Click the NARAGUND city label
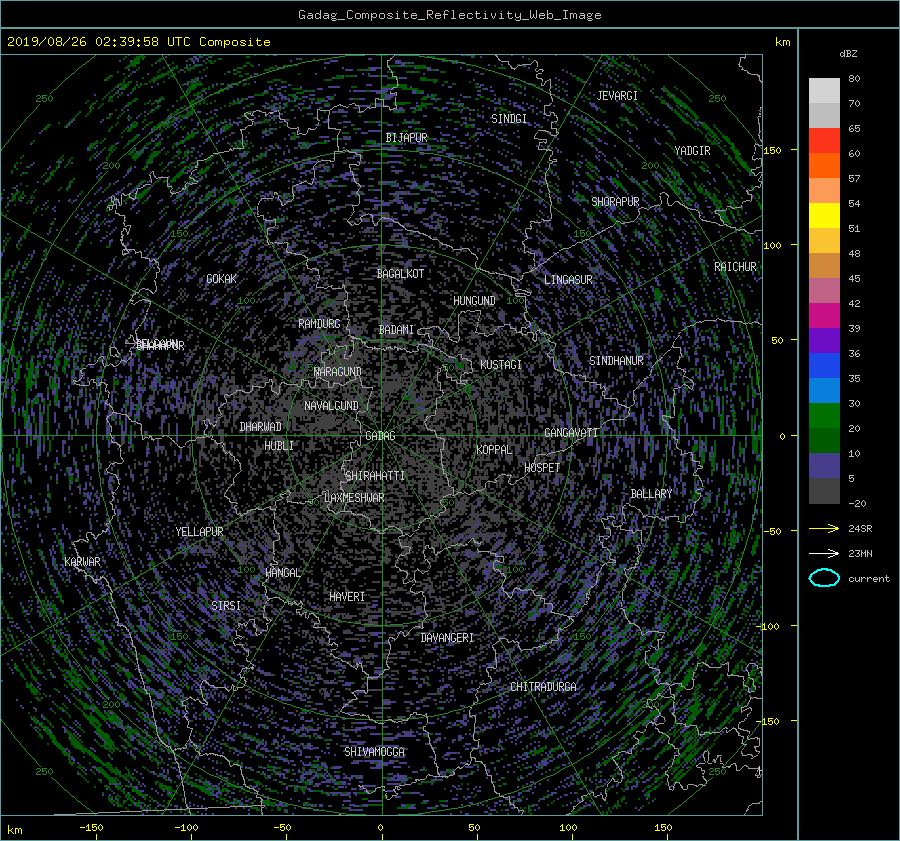This screenshot has width=900, height=841. click(x=338, y=372)
